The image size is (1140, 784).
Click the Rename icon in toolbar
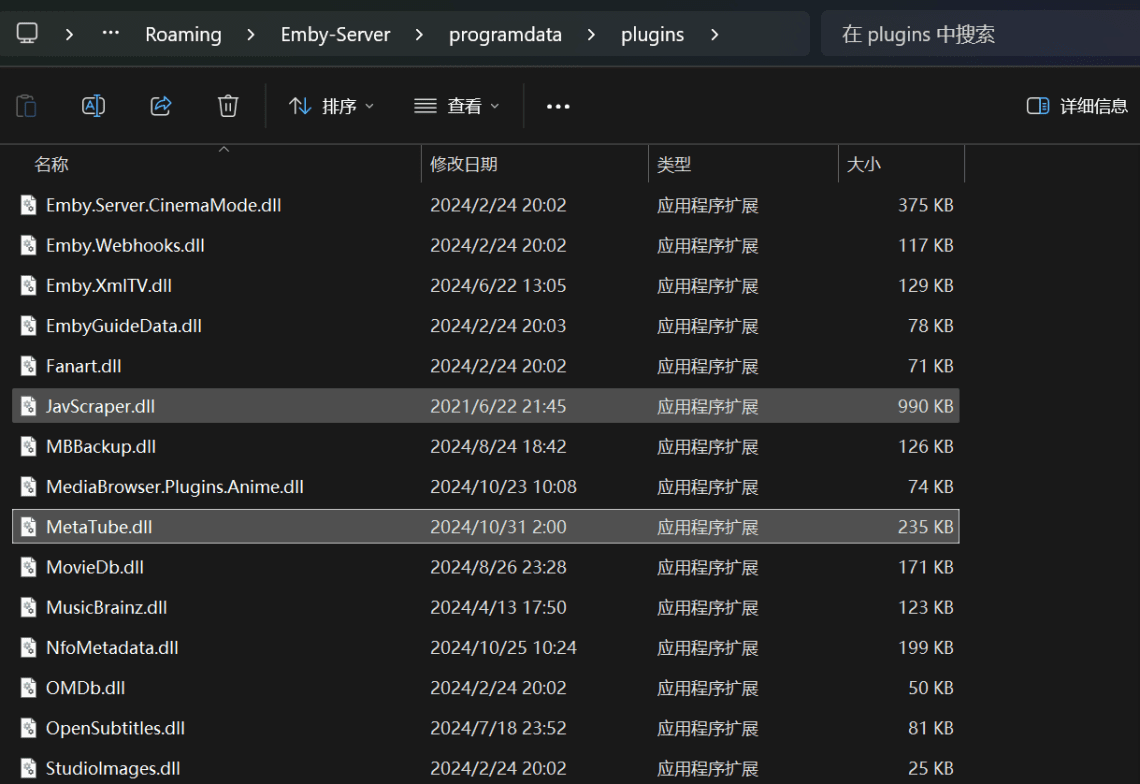(x=93, y=106)
